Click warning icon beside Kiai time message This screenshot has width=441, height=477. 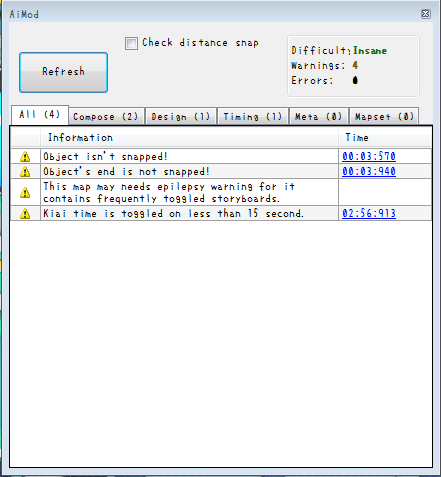(25, 213)
